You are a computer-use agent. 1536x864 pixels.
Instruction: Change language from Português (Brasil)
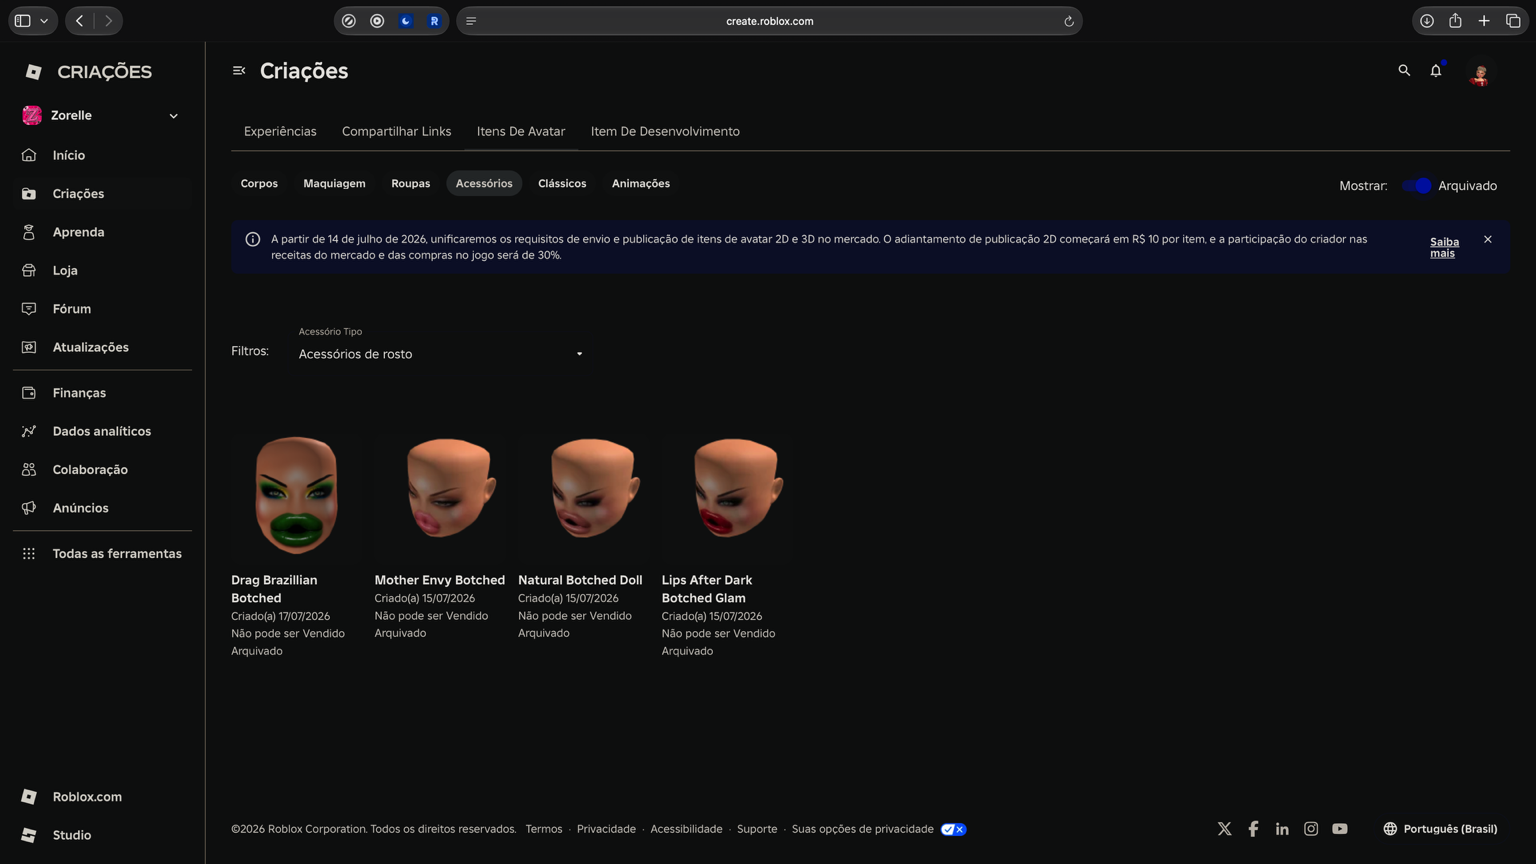click(1440, 829)
